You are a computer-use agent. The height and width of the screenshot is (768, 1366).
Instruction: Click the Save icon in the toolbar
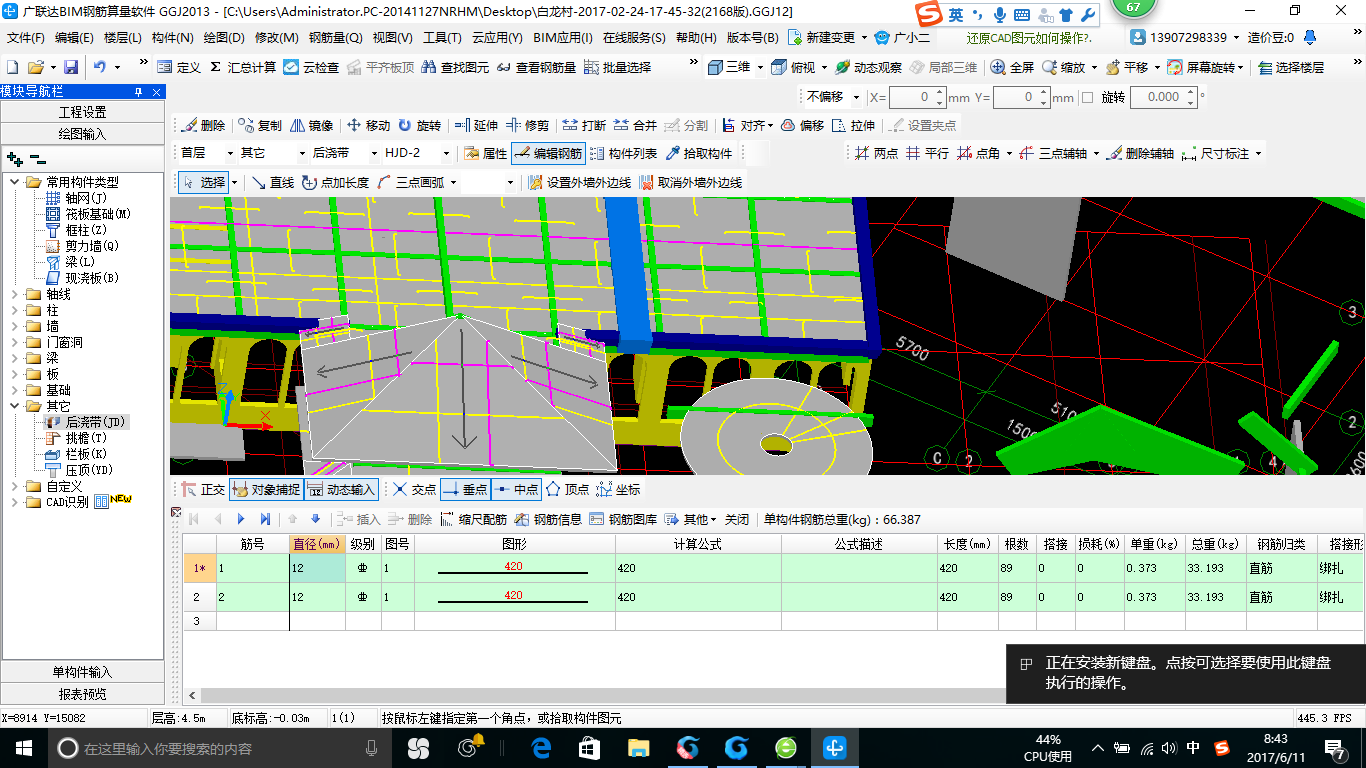(71, 67)
